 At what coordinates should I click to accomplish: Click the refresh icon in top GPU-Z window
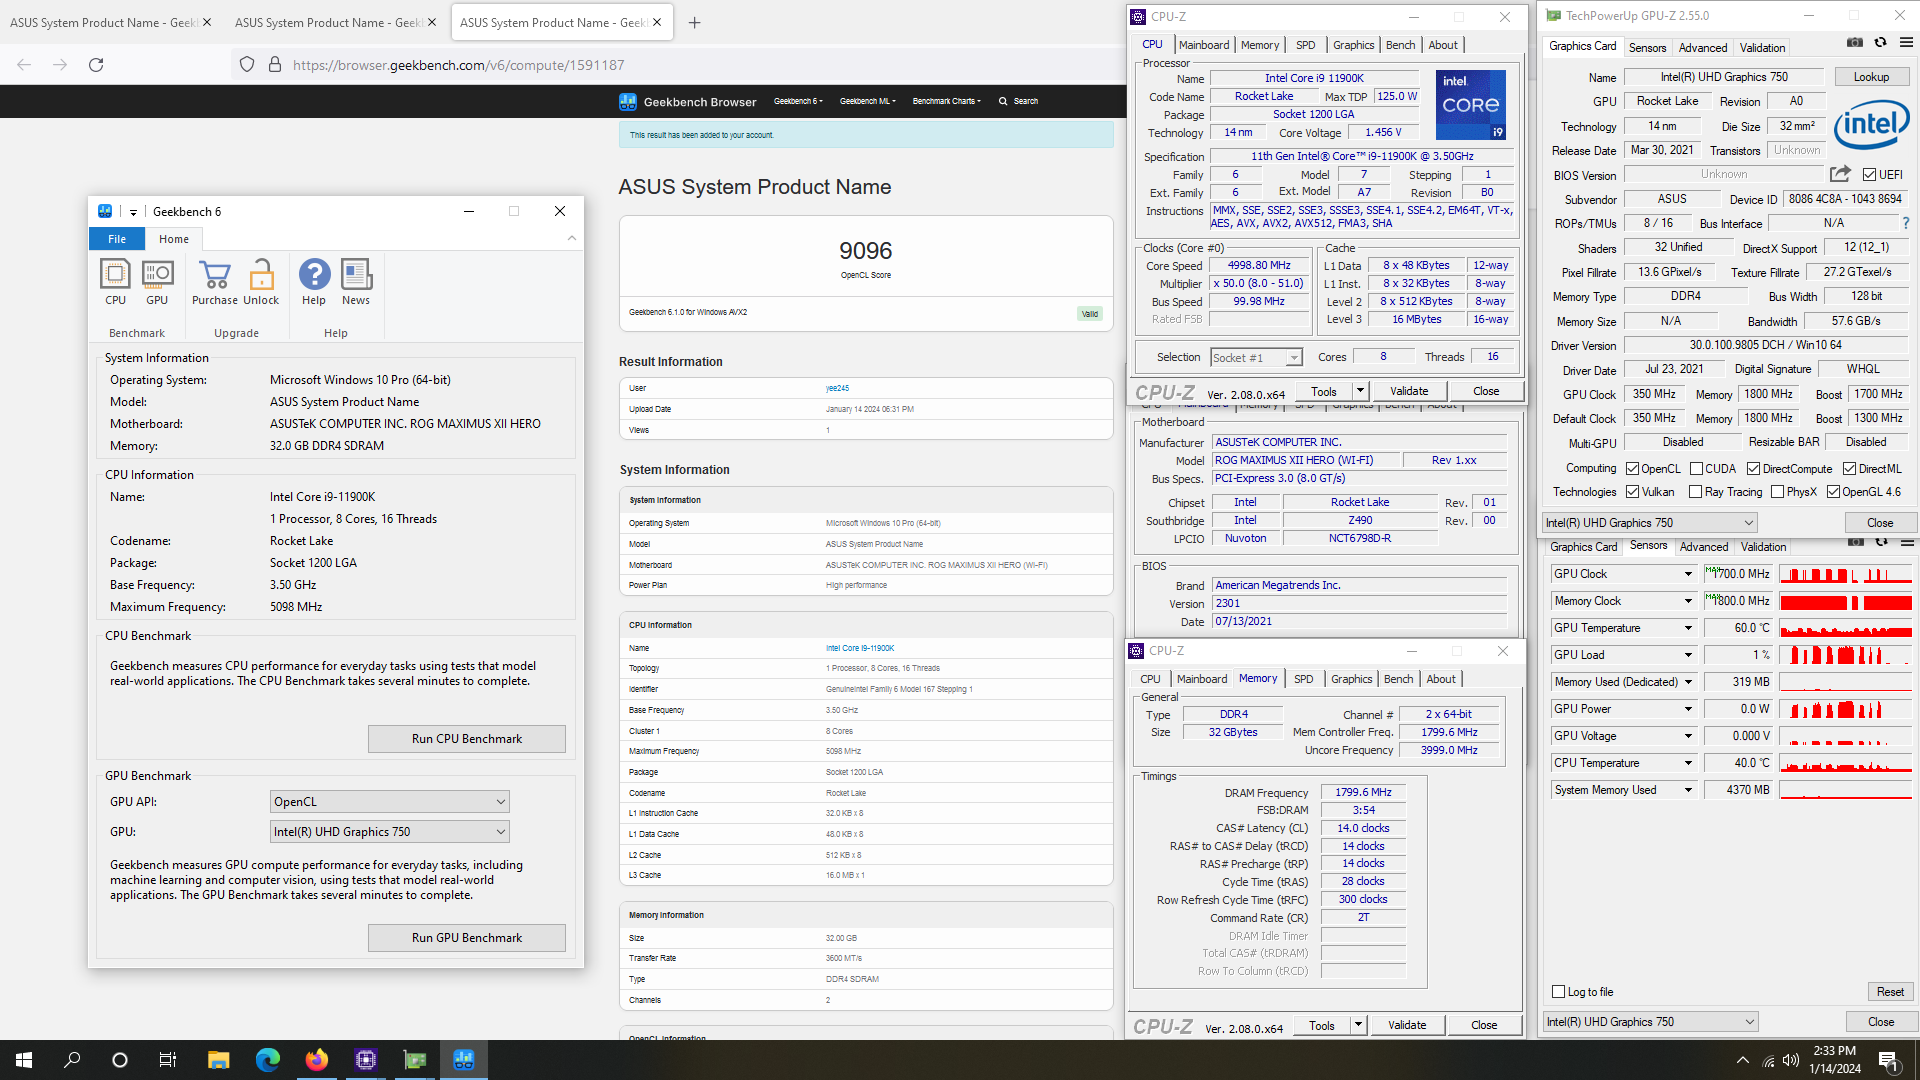1881,42
